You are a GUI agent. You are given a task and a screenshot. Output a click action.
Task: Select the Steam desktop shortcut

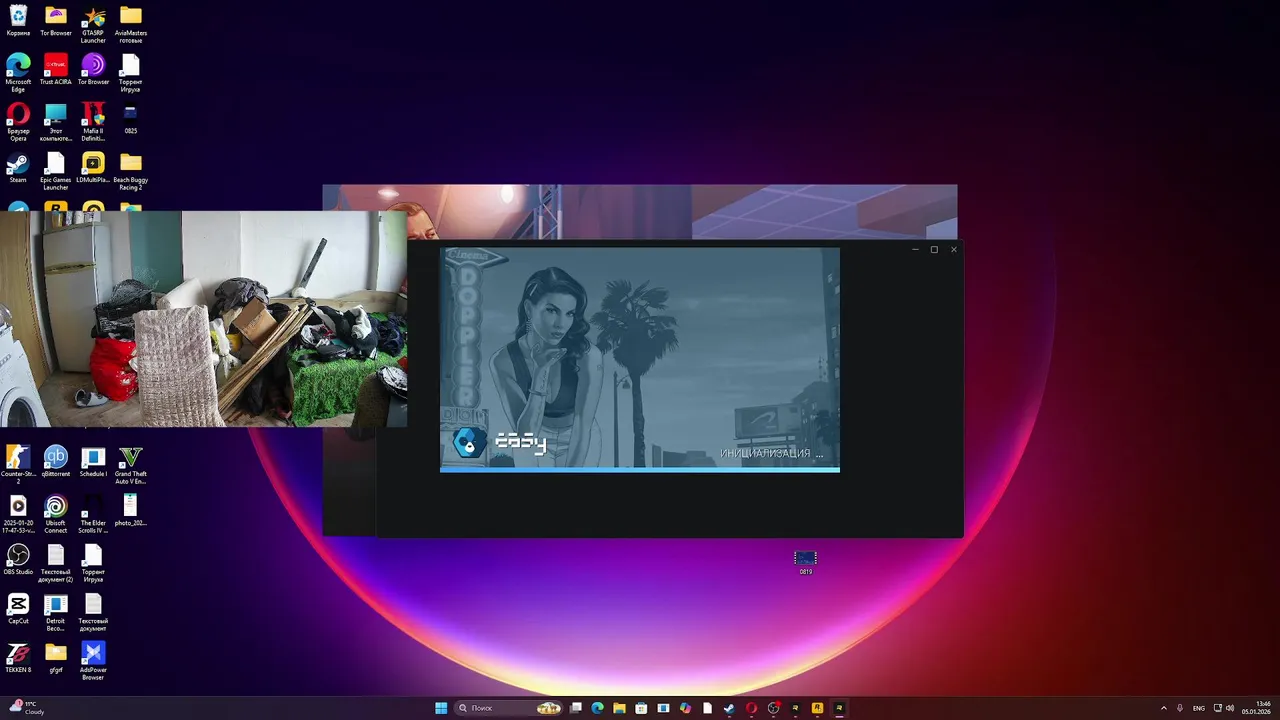[18, 167]
